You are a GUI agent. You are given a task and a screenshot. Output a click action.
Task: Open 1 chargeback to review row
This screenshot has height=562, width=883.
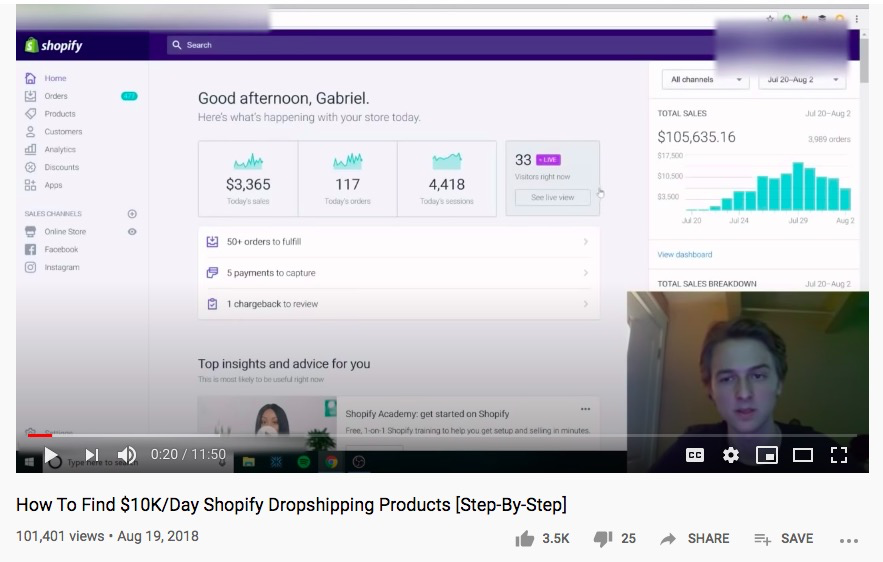point(399,304)
